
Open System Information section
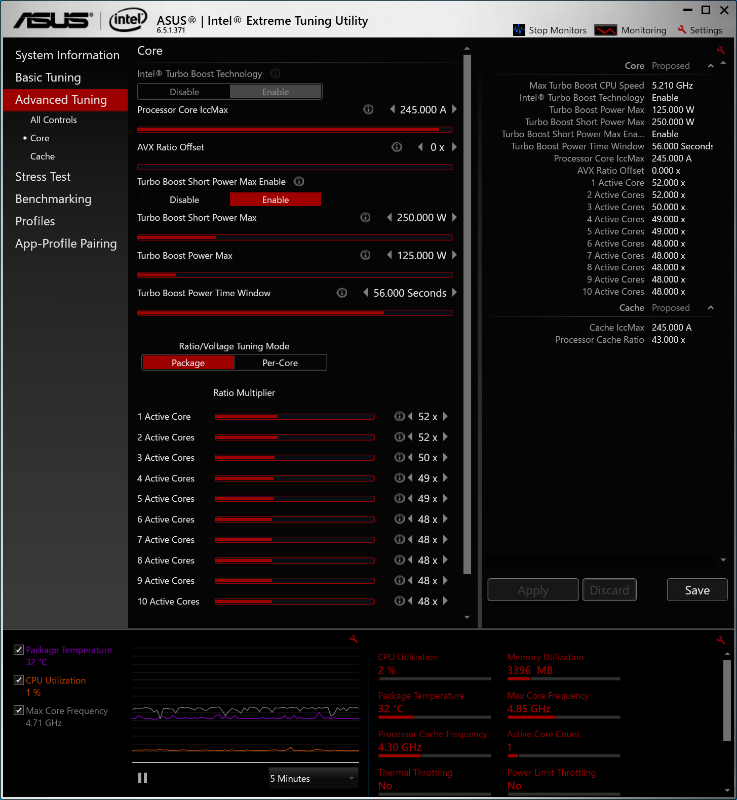pyautogui.click(x=67, y=55)
